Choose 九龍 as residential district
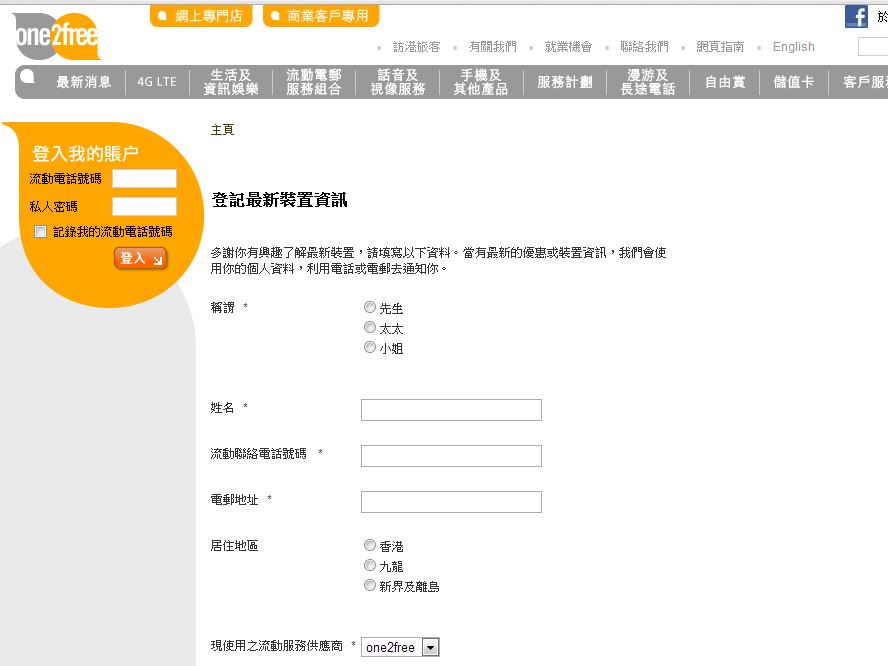The image size is (888, 666). pos(370,566)
